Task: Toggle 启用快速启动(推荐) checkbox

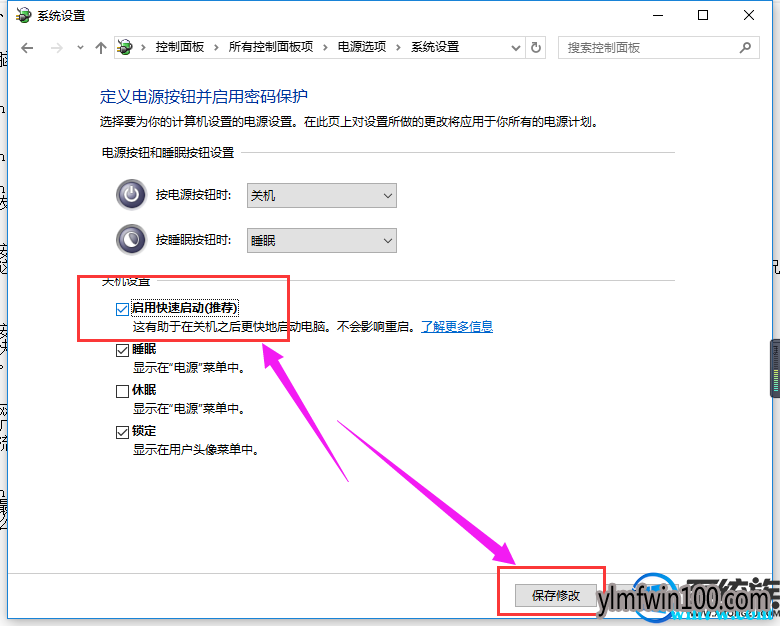Action: click(122, 309)
